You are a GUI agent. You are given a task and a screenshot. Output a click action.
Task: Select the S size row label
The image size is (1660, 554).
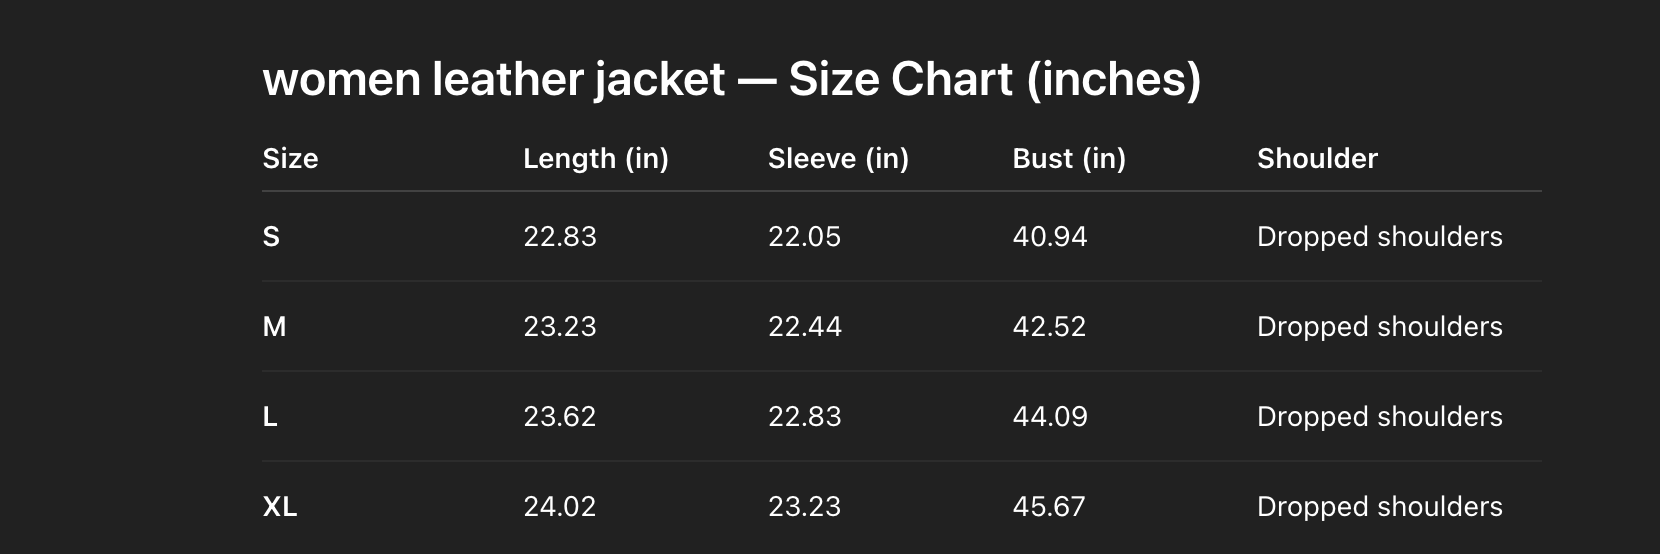pos(271,237)
